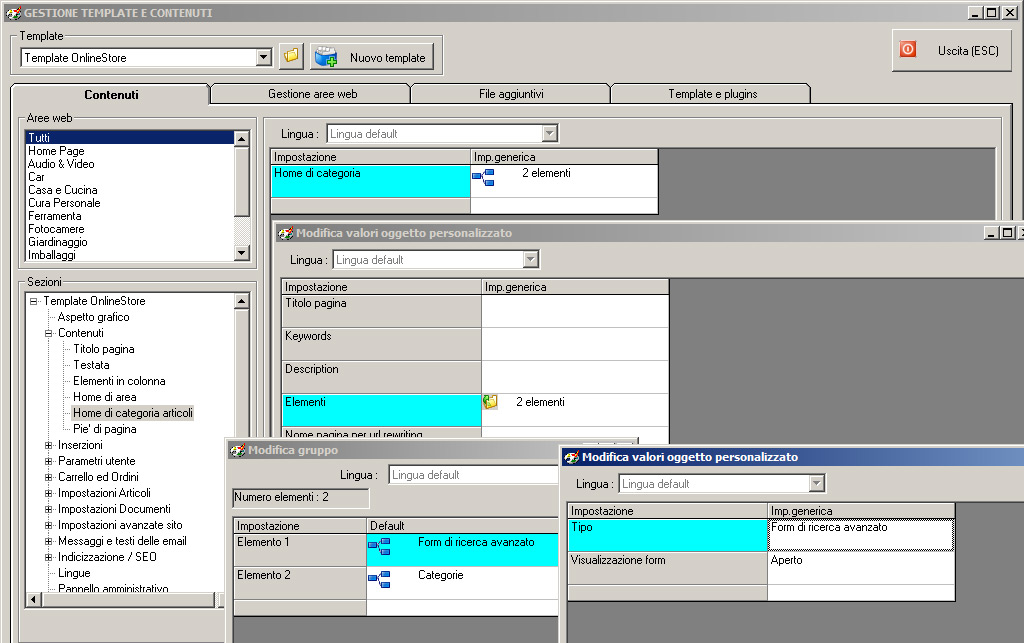Switch to the Contenuti tab
1024x643 pixels.
[x=111, y=95]
